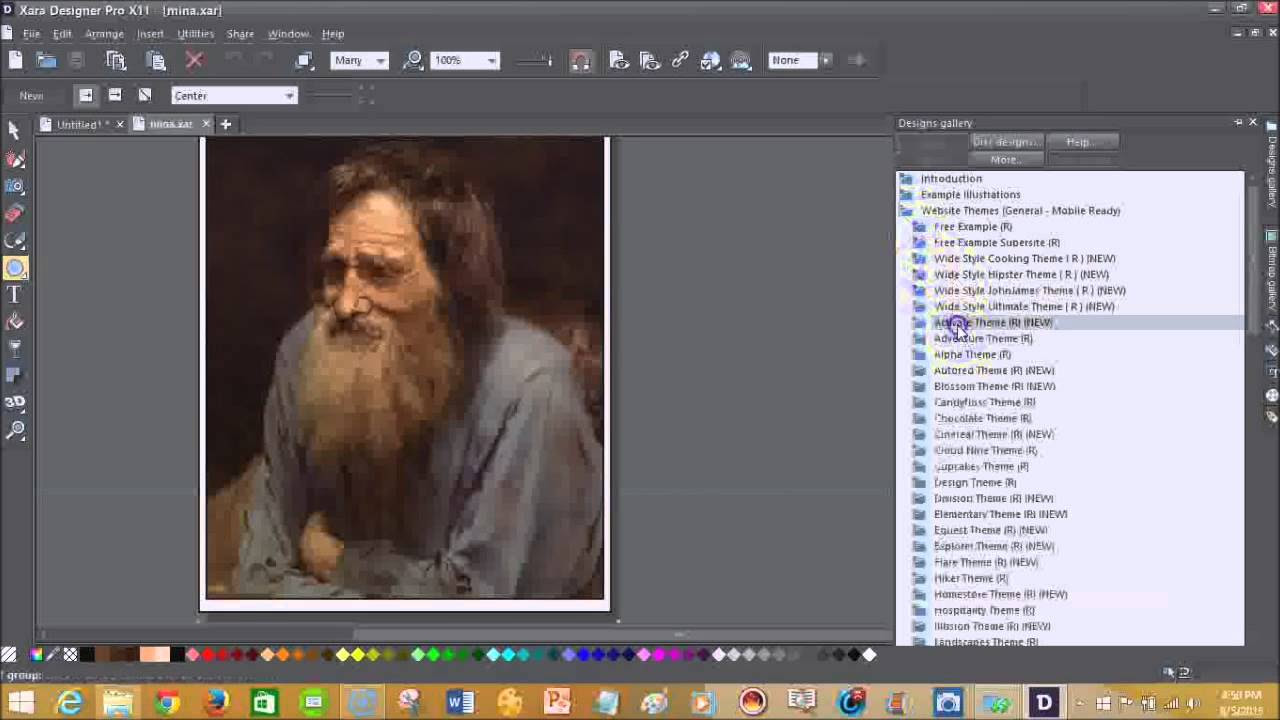Screen dimensions: 1280x720
Task: Select the Selector arrow tool
Action: tap(14, 131)
